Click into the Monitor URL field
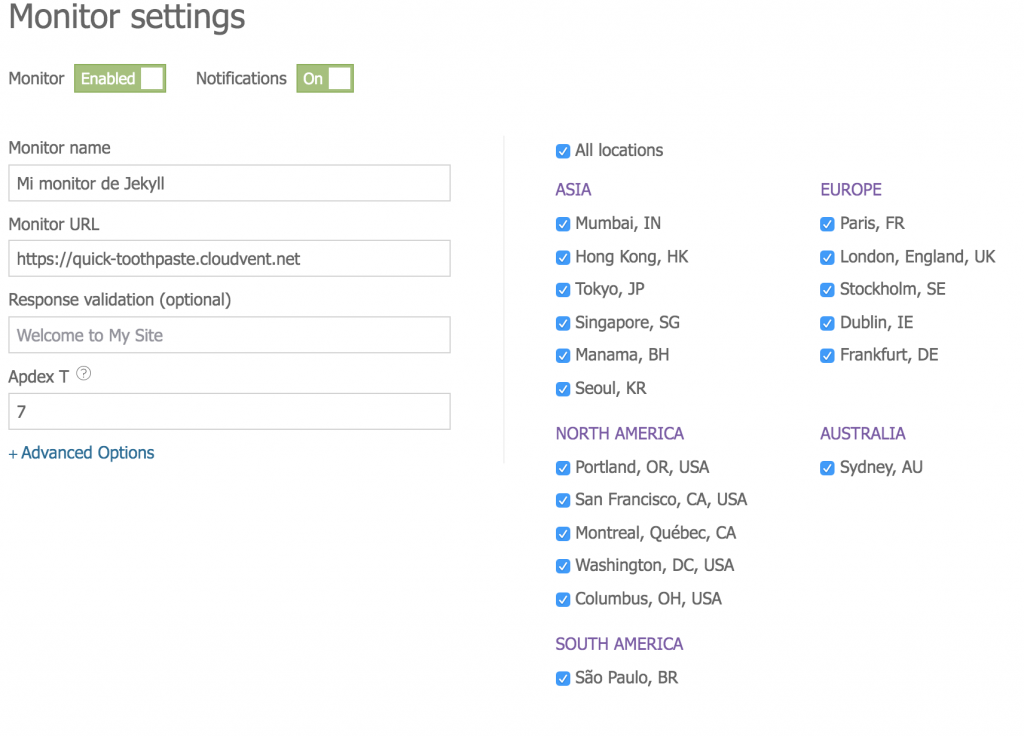Viewport: 1024px width, 736px height. [x=229, y=259]
